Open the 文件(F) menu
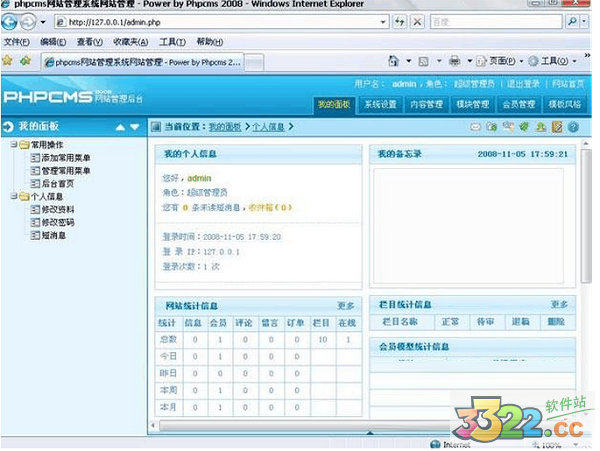The height and width of the screenshot is (451, 600). click(16, 42)
